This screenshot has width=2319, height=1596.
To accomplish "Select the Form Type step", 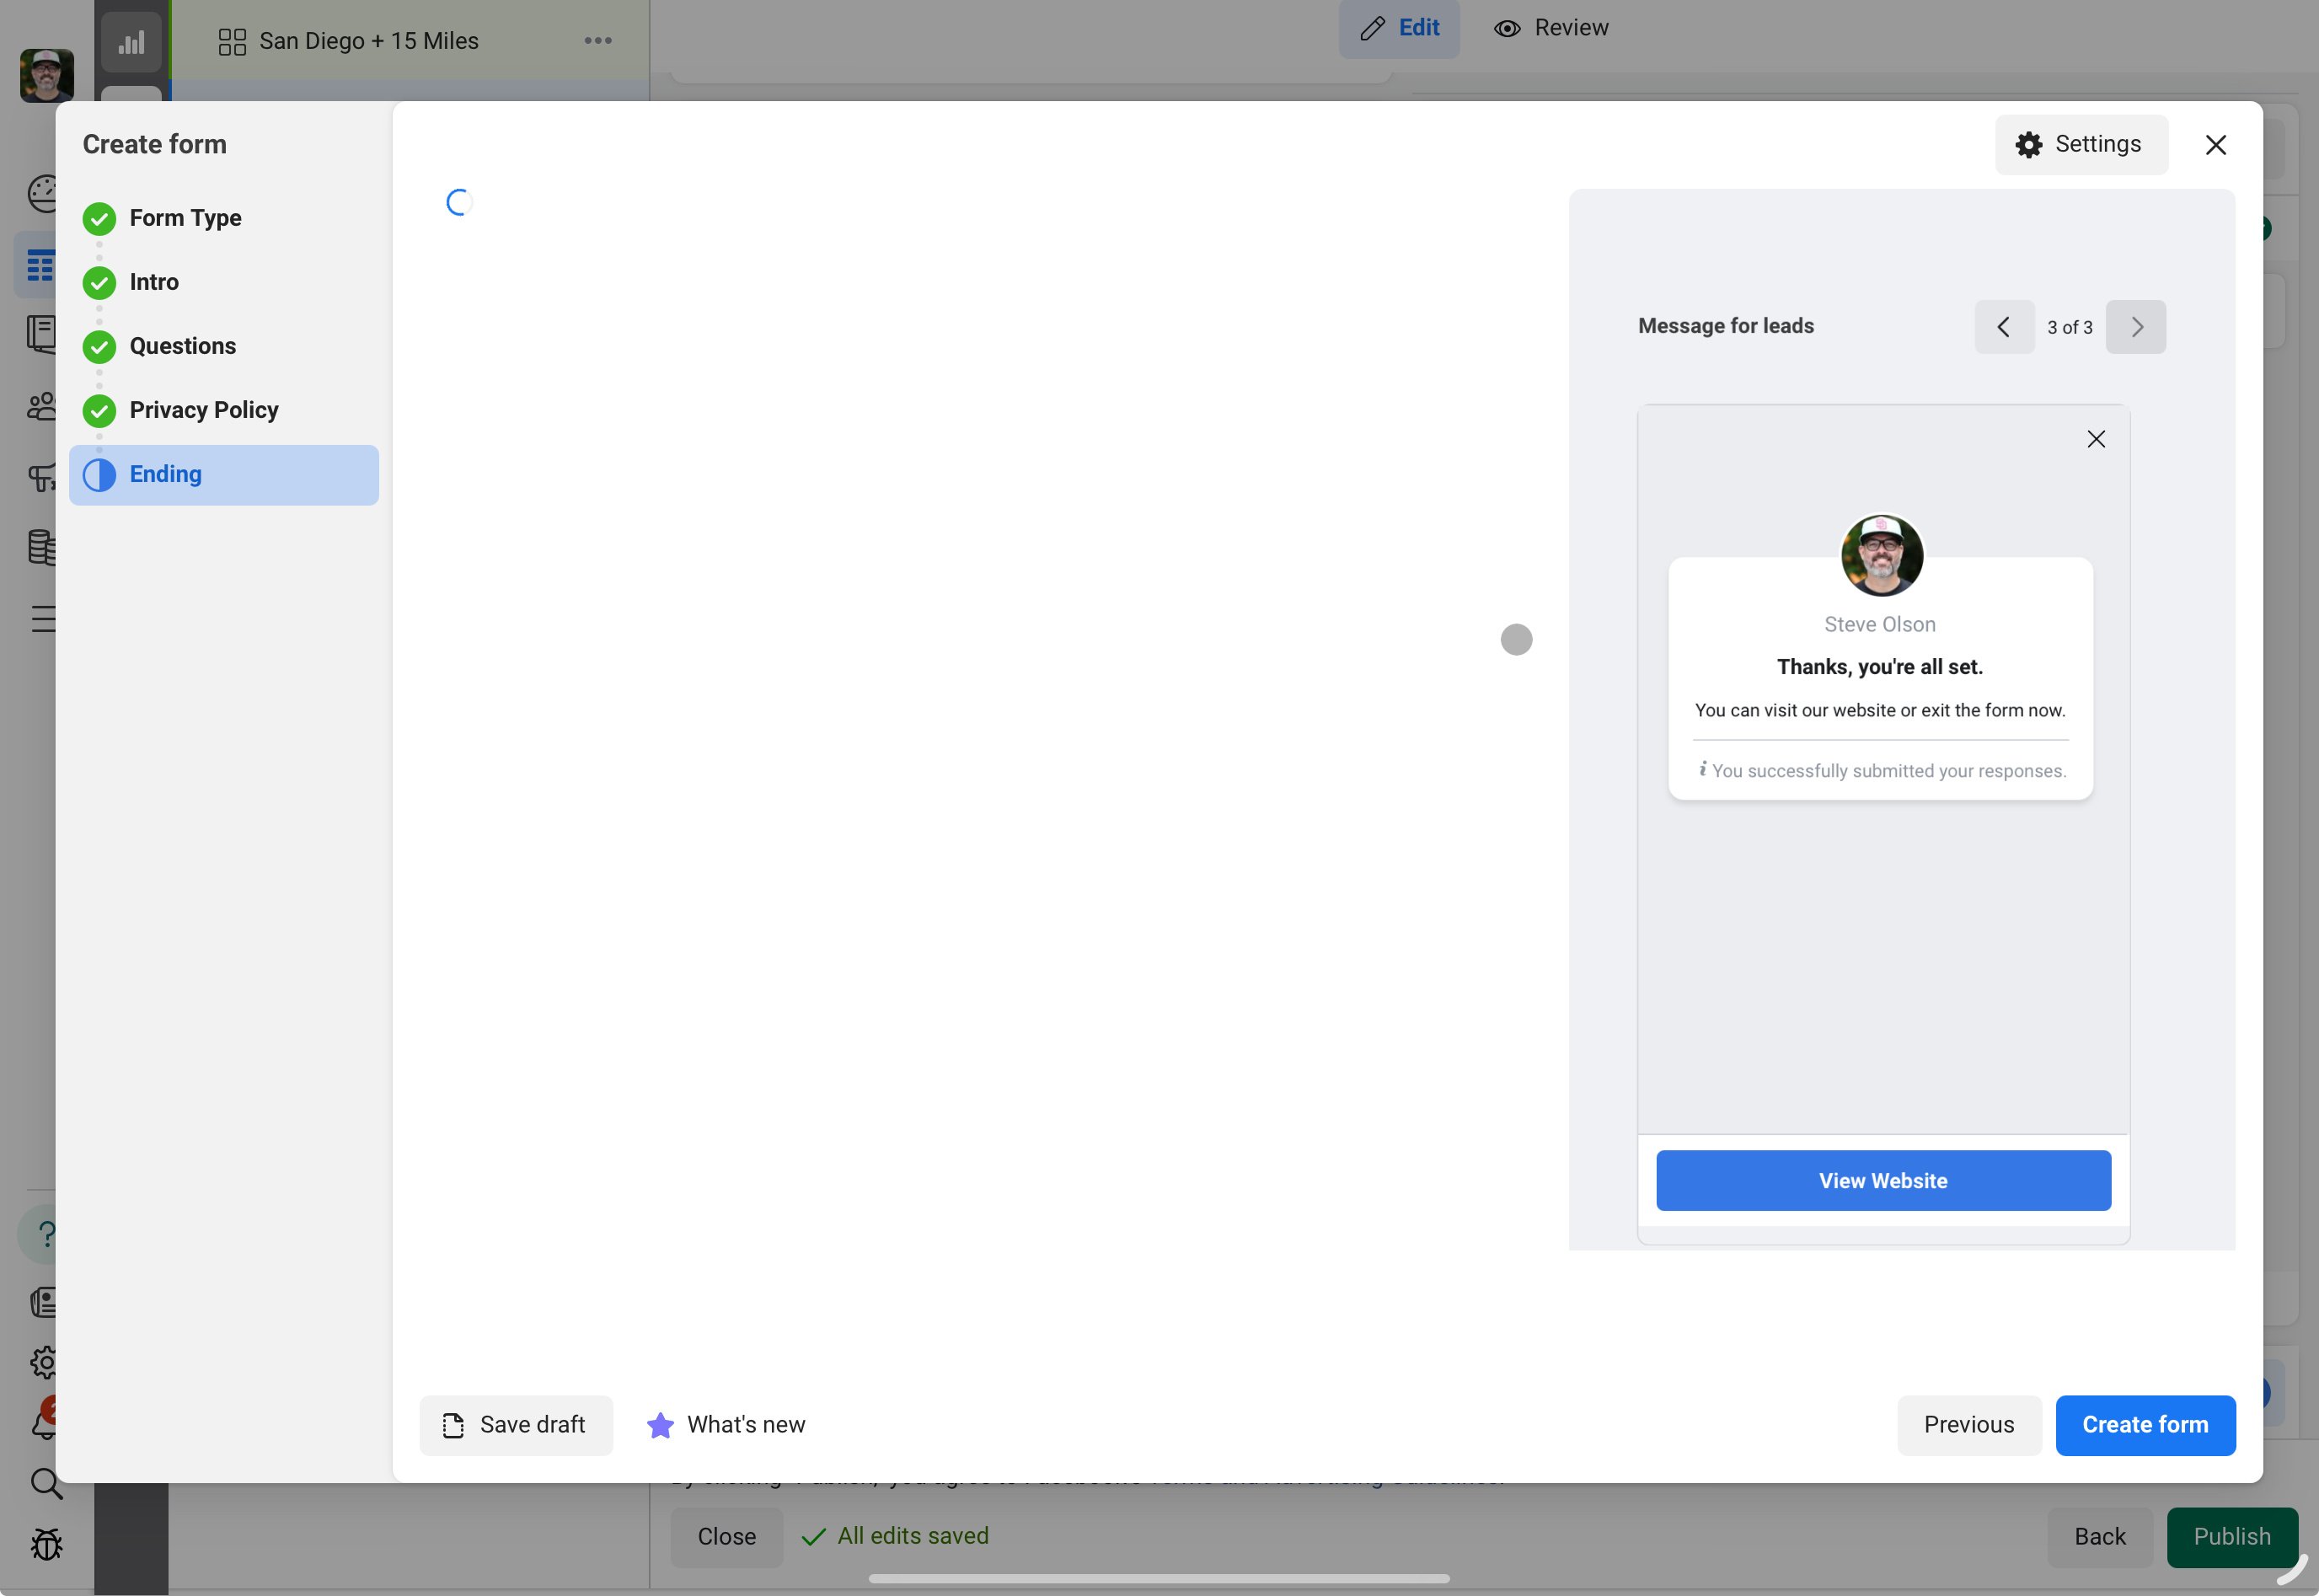I will click(x=185, y=218).
